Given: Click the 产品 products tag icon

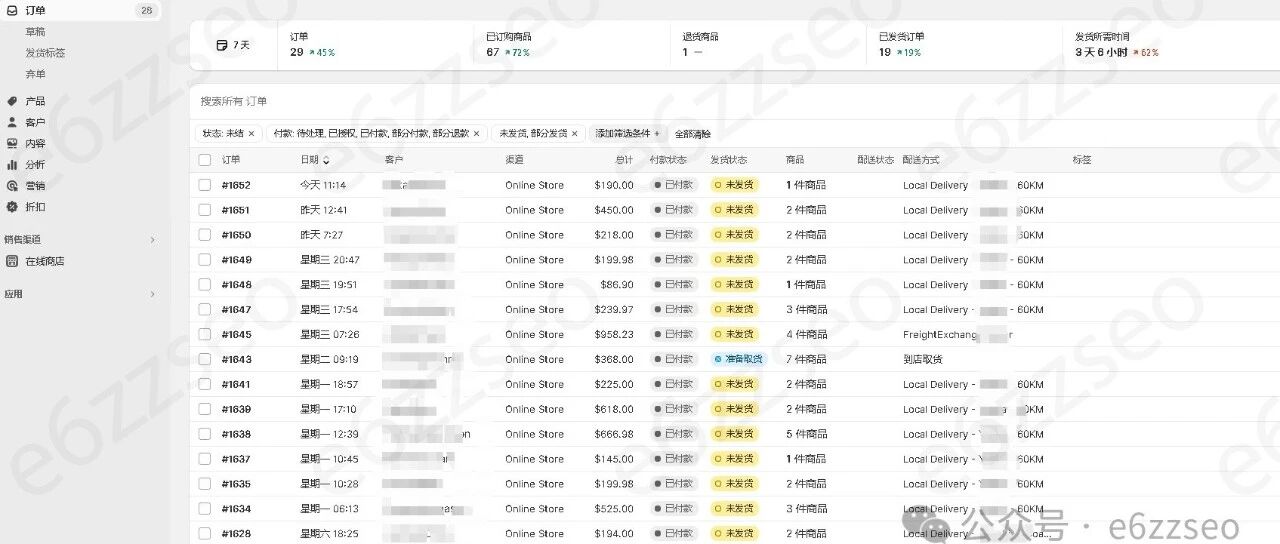Looking at the screenshot, I should 12,101.
